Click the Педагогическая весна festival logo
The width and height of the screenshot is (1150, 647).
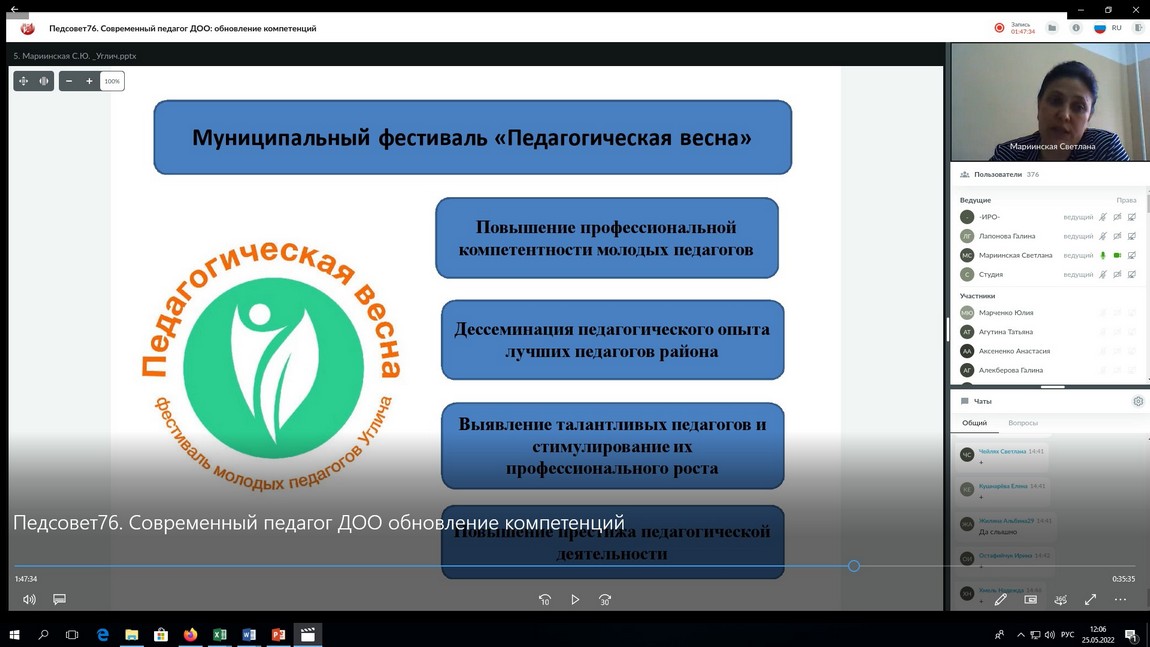(x=271, y=365)
